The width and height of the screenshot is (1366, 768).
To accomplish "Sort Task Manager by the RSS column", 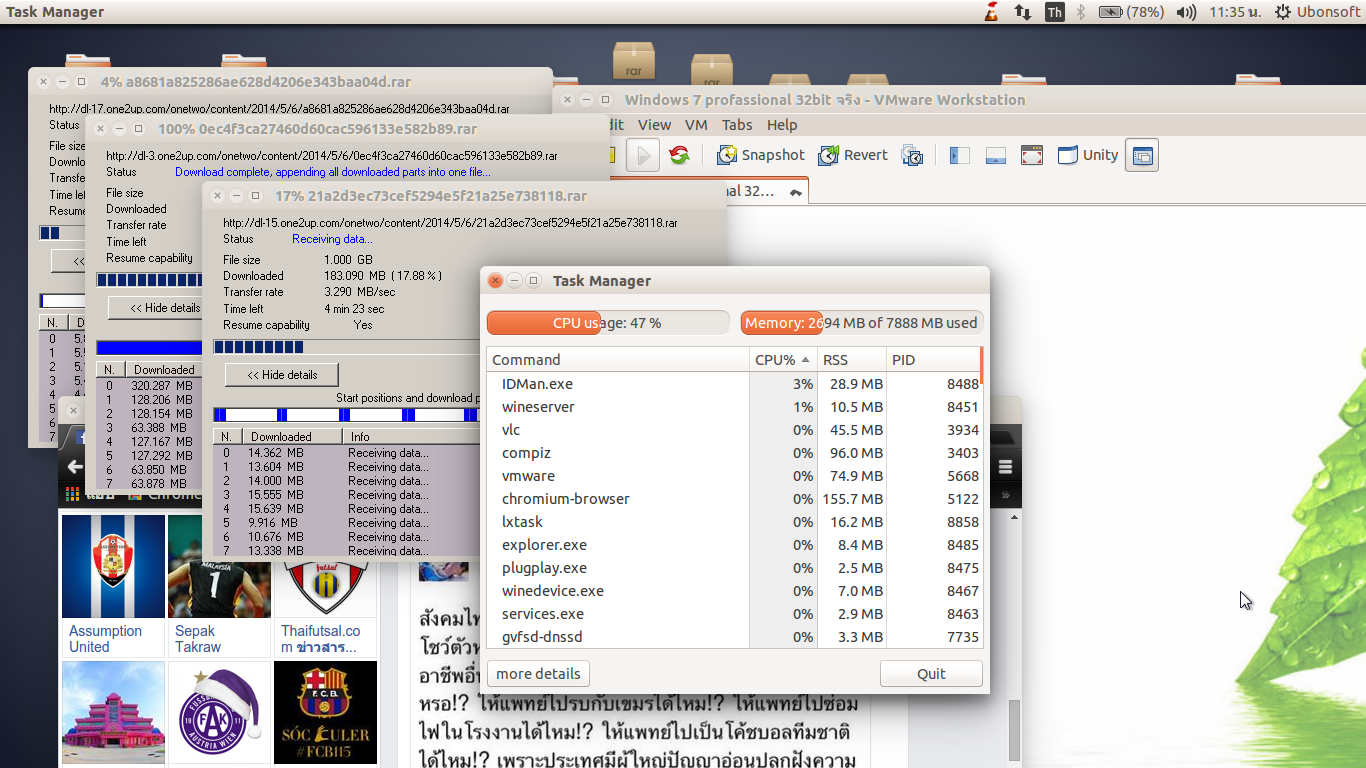I will [x=852, y=360].
